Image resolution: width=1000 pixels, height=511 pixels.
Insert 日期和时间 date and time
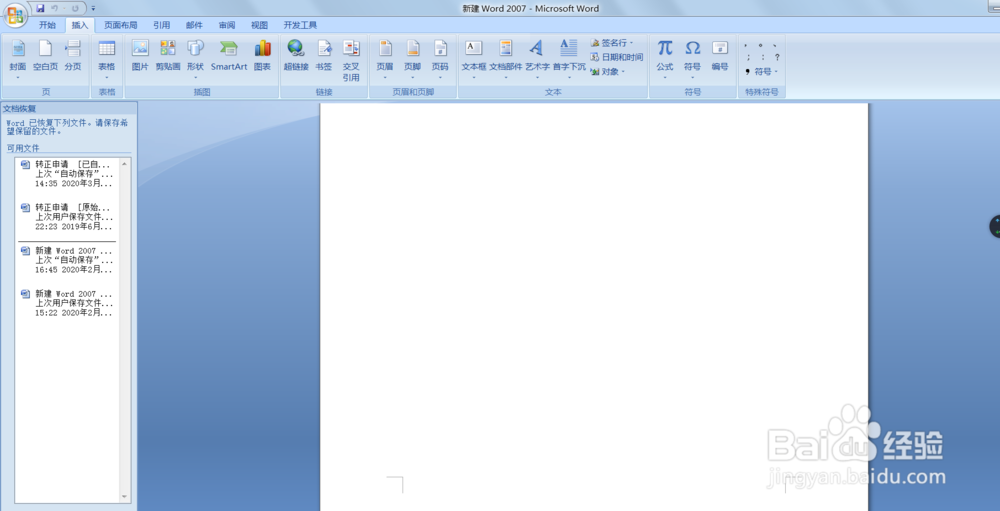(x=617, y=57)
